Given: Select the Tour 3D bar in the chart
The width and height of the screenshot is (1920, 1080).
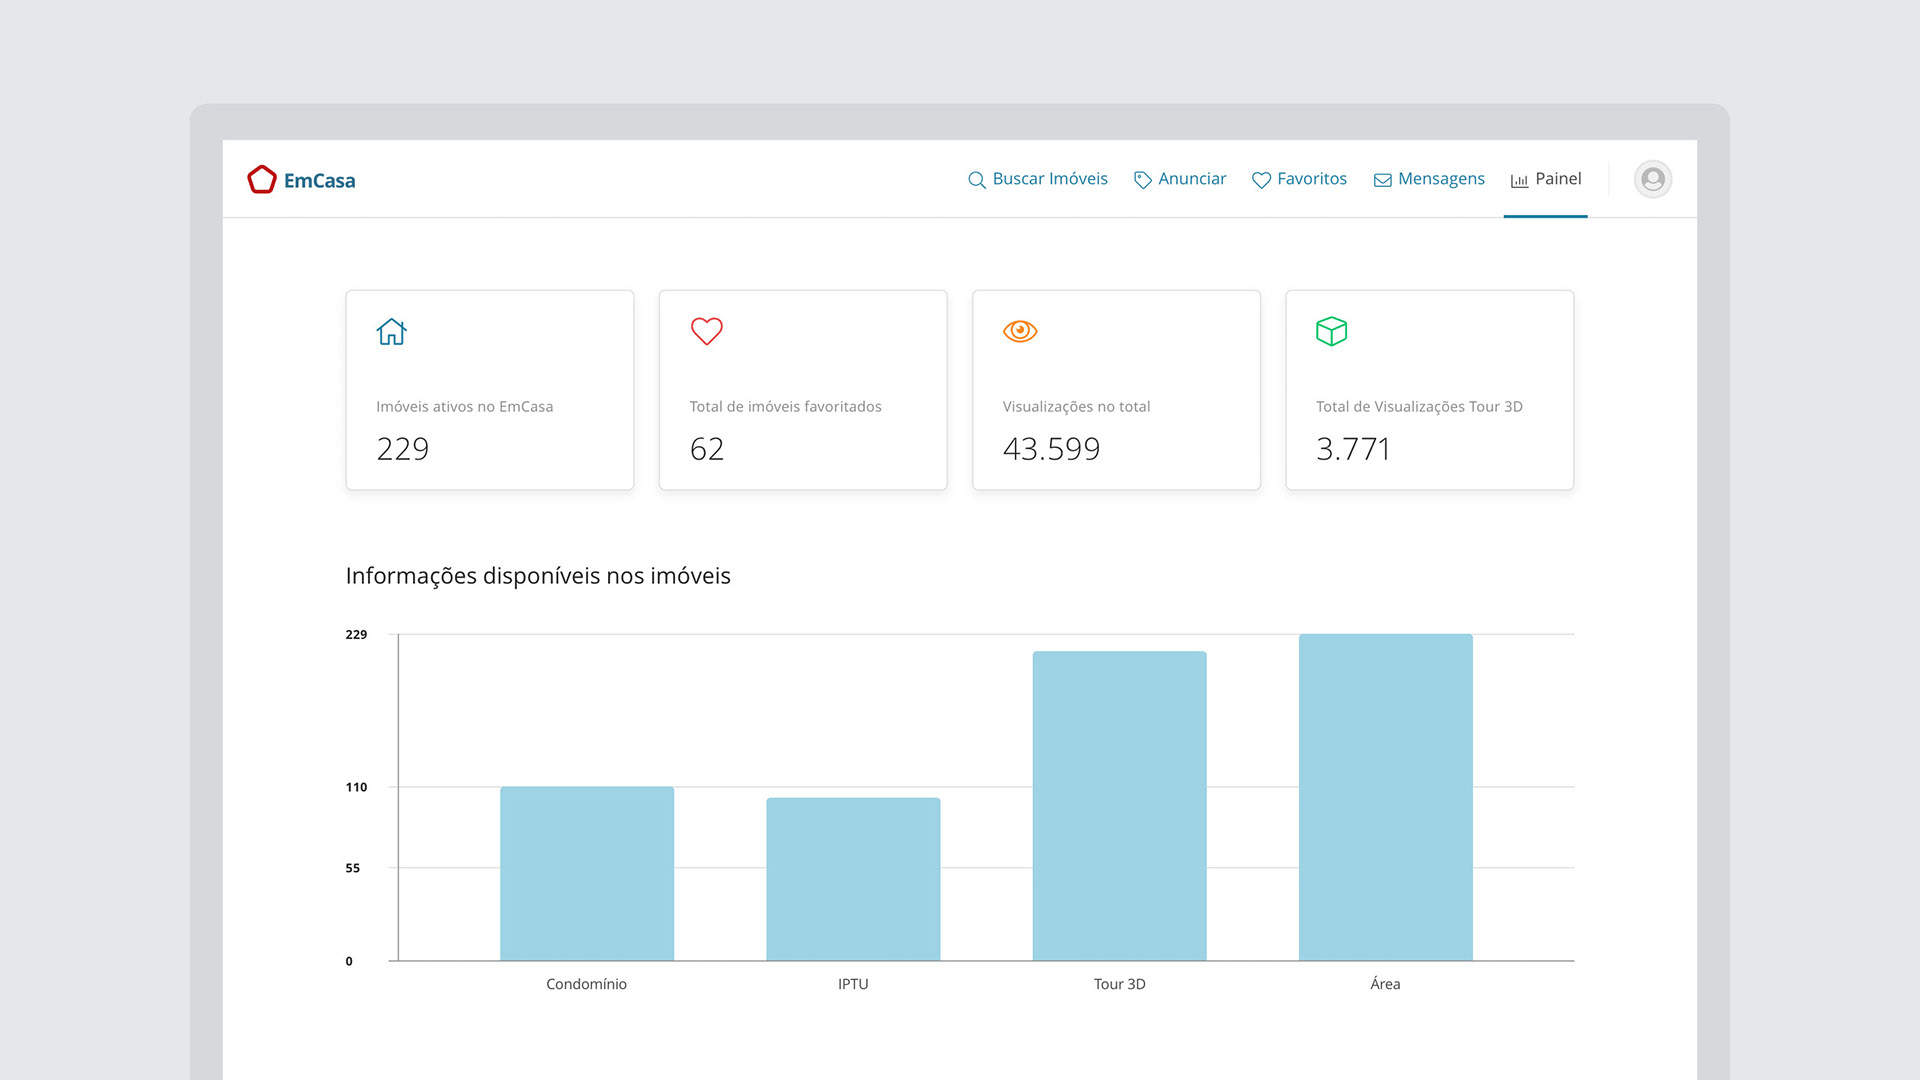Looking at the screenshot, I should (1119, 806).
